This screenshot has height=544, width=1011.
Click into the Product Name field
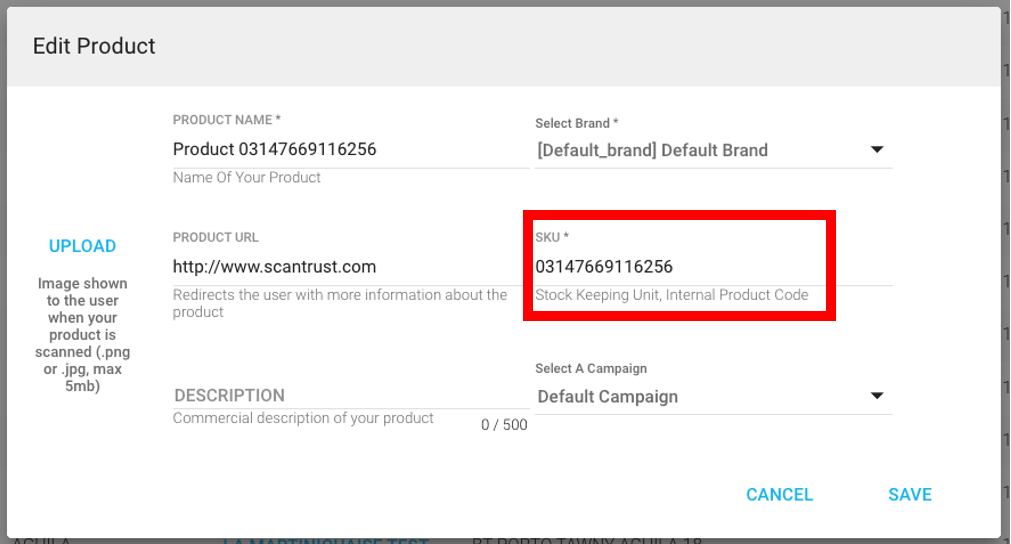(350, 150)
